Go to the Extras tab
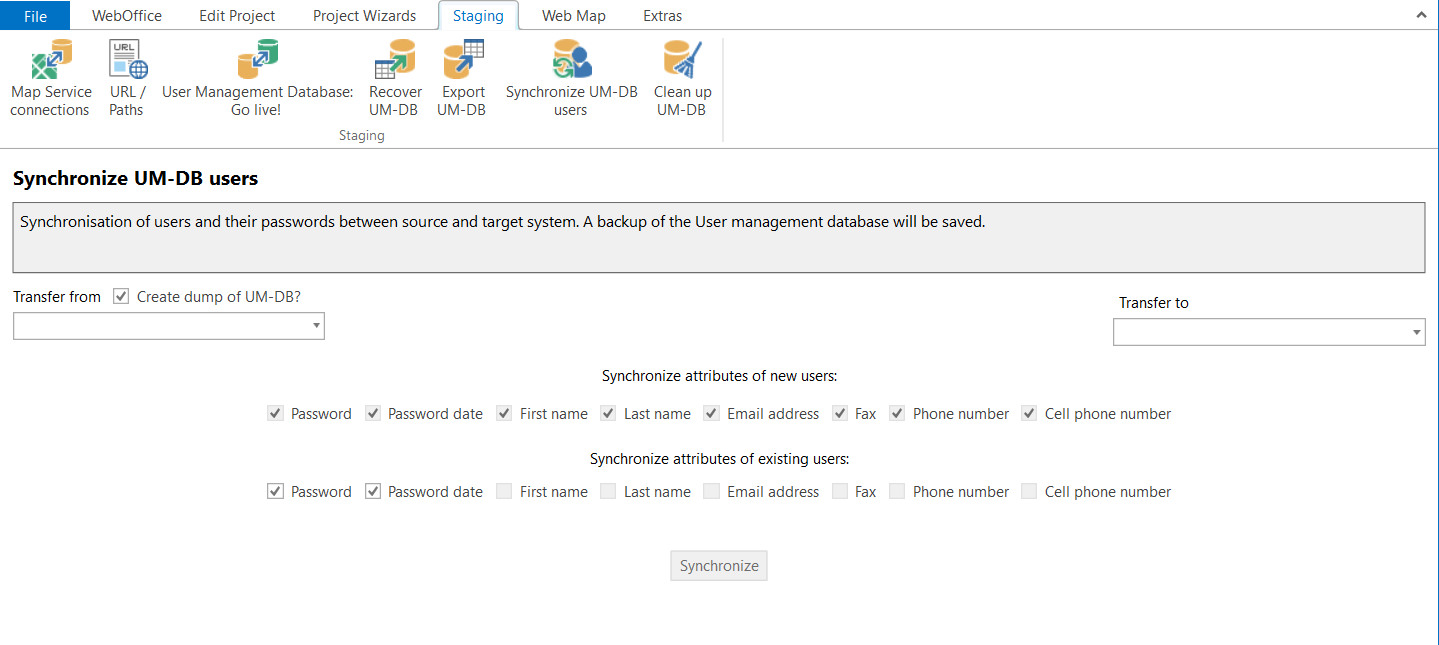This screenshot has width=1439, height=645. click(x=662, y=15)
